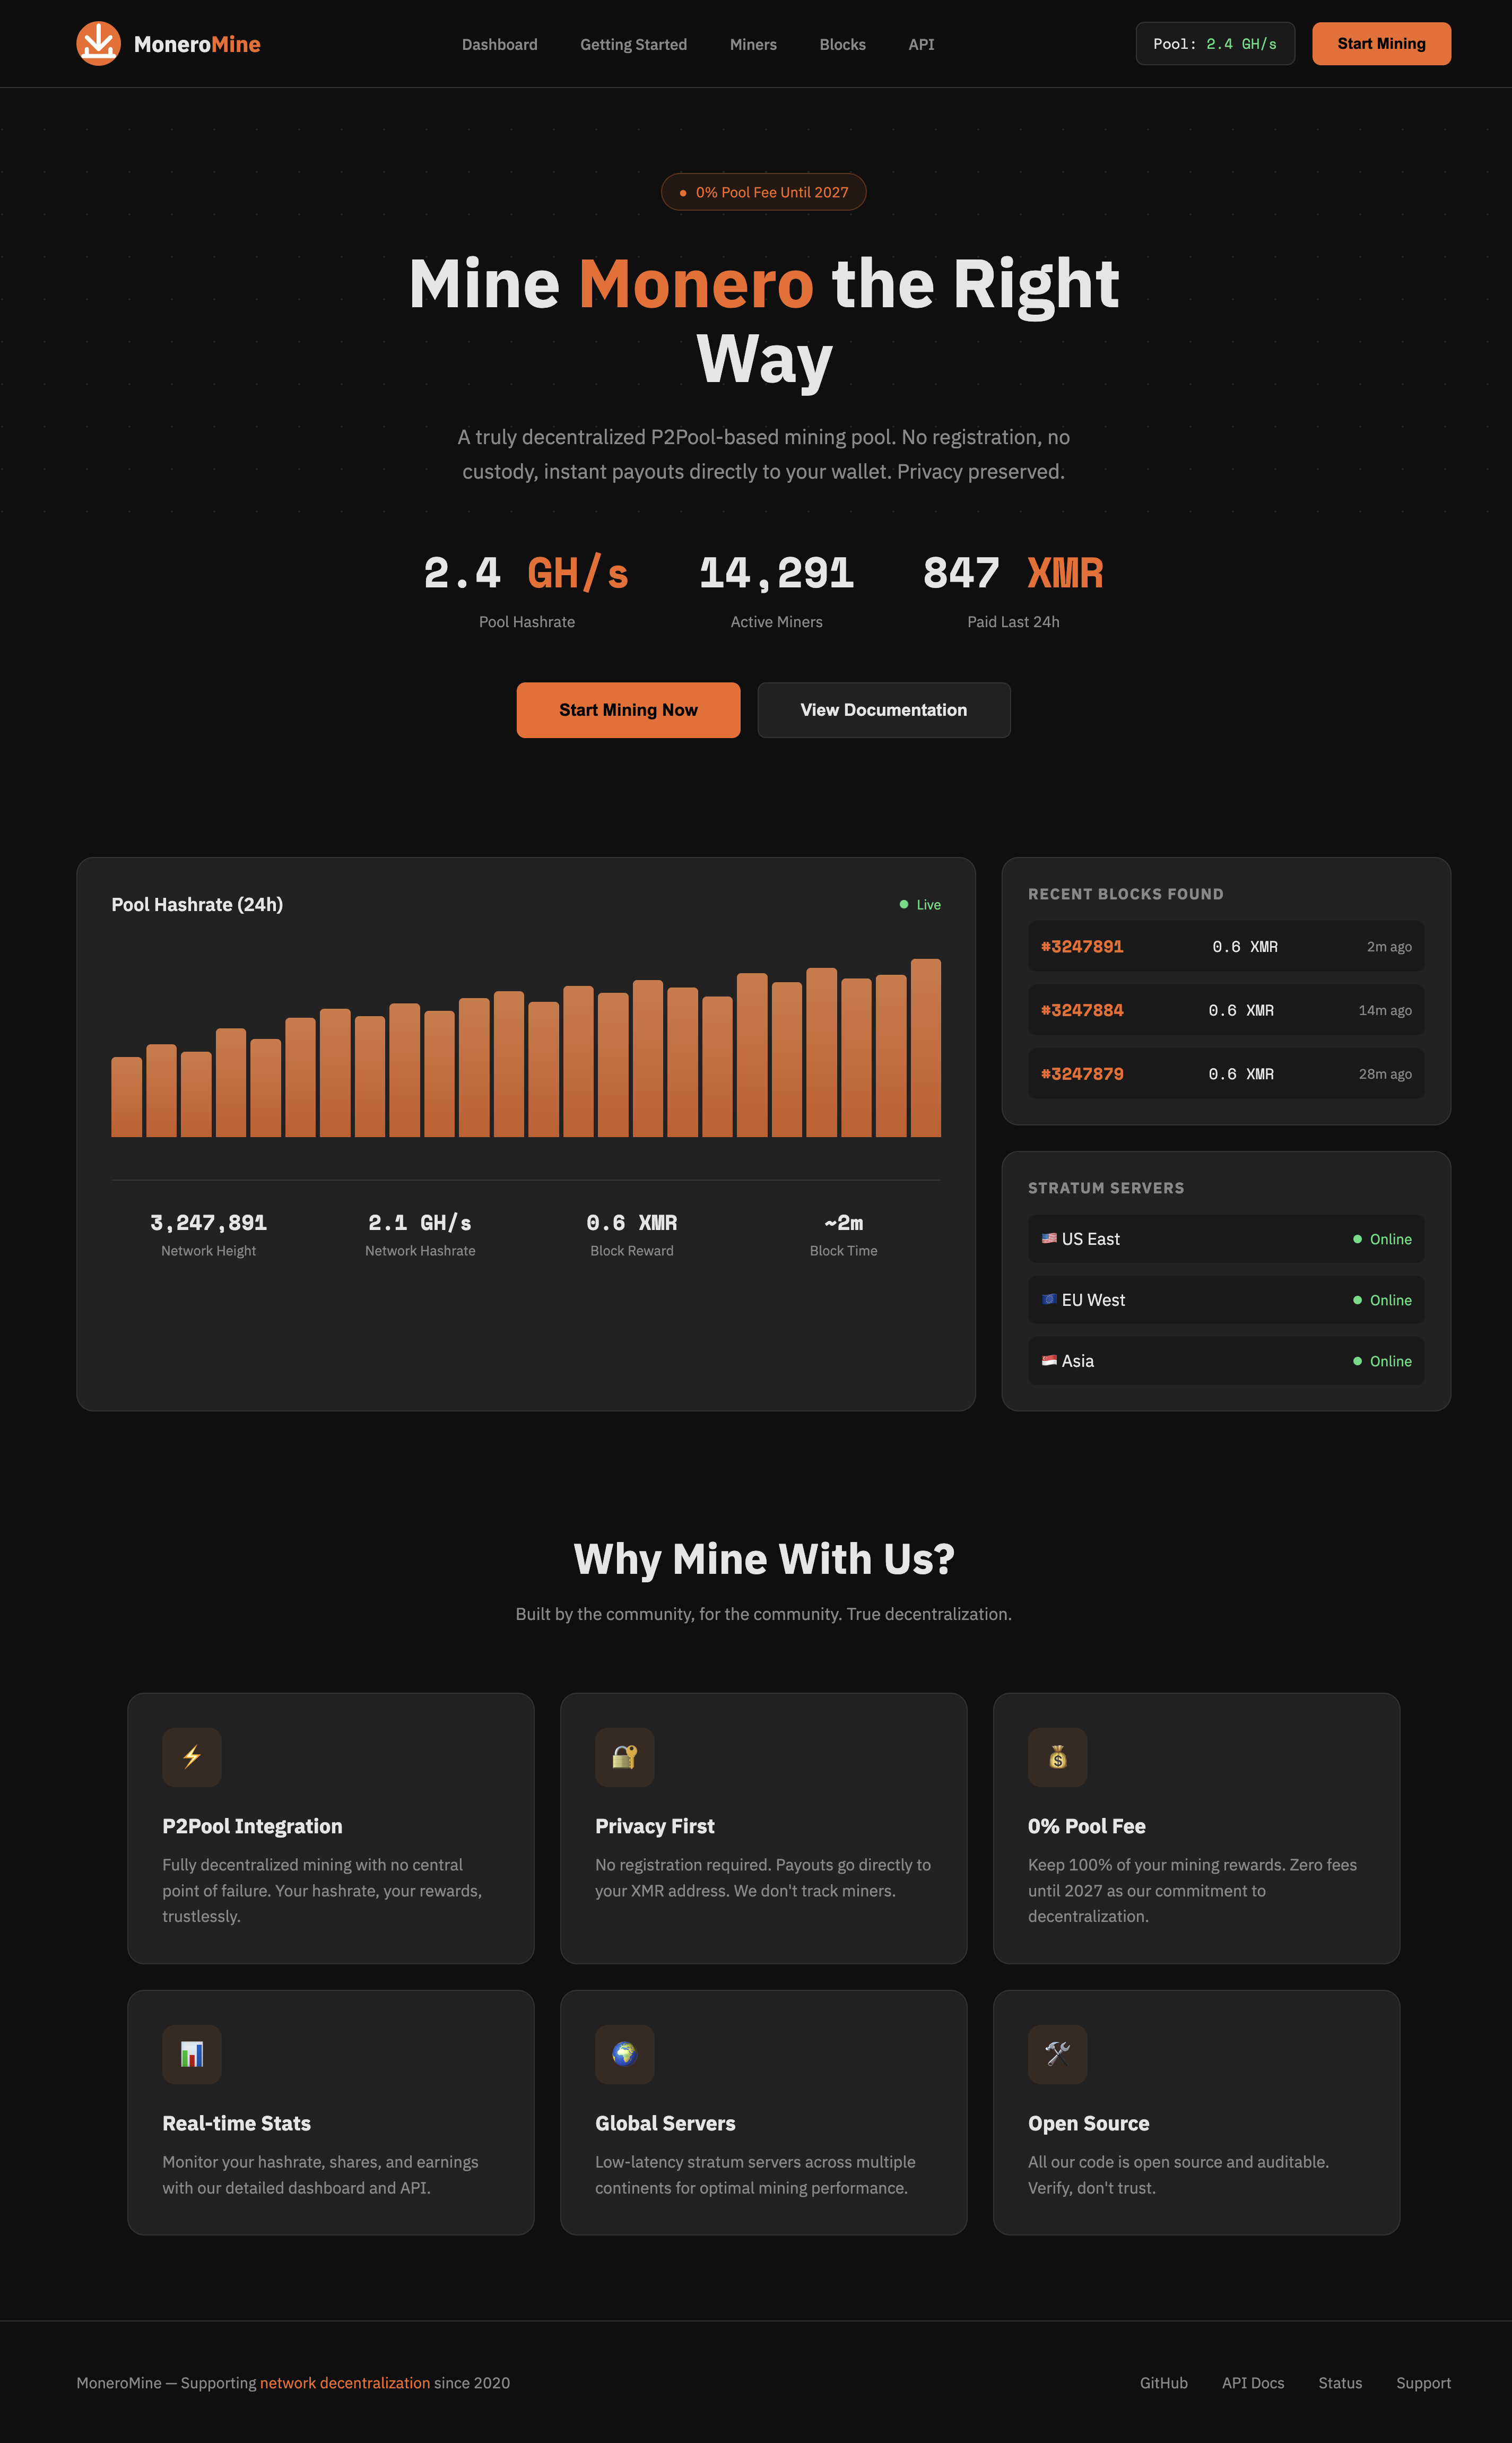Click the chart icon on Real-time Stats card
Screen dimensions: 1512x2443
click(191, 2054)
